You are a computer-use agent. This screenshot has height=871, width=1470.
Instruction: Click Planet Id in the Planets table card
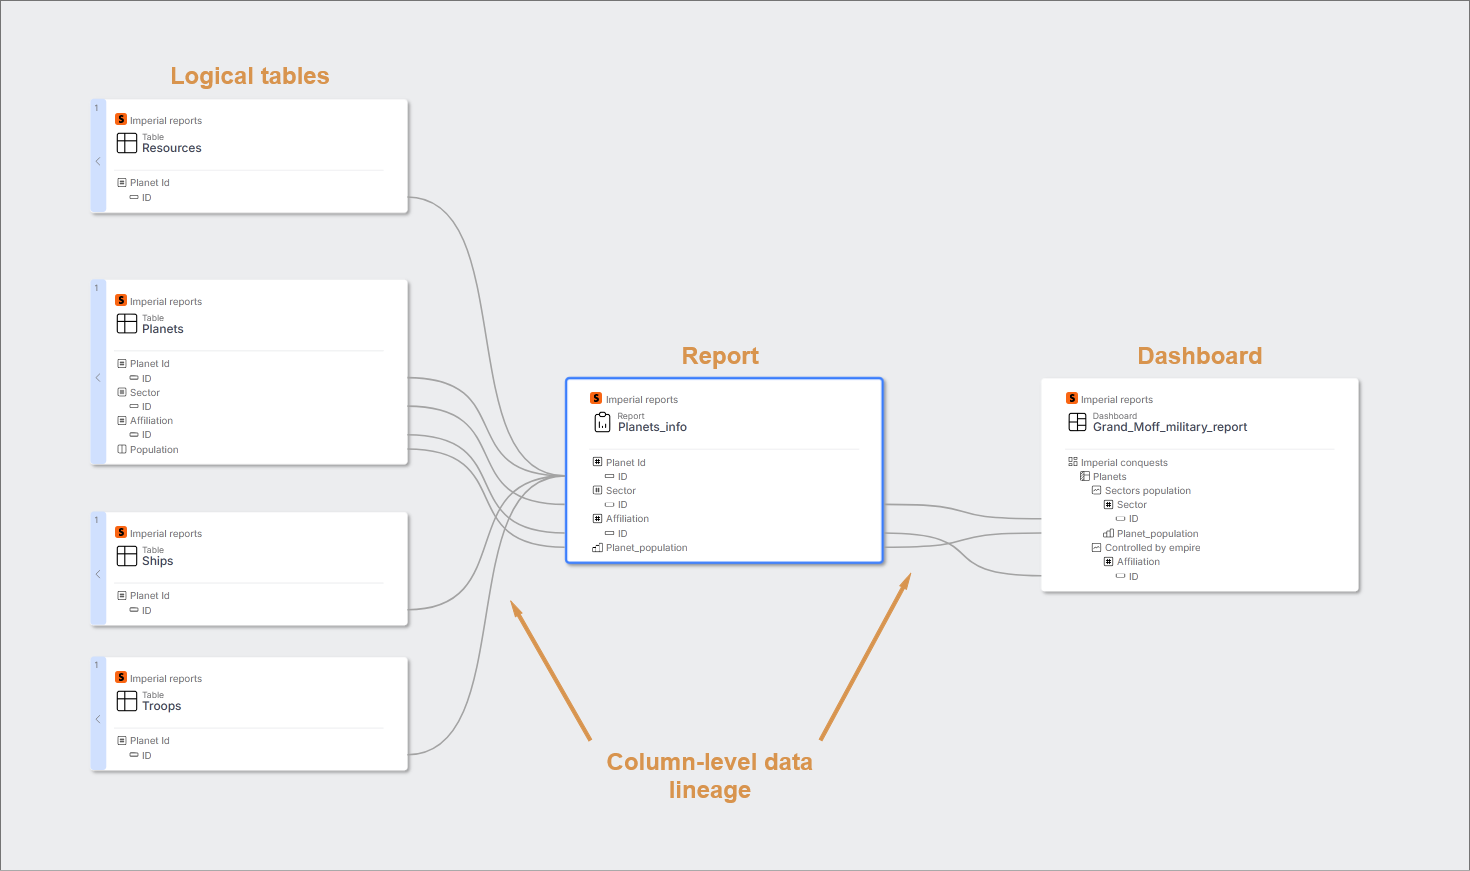coord(149,364)
